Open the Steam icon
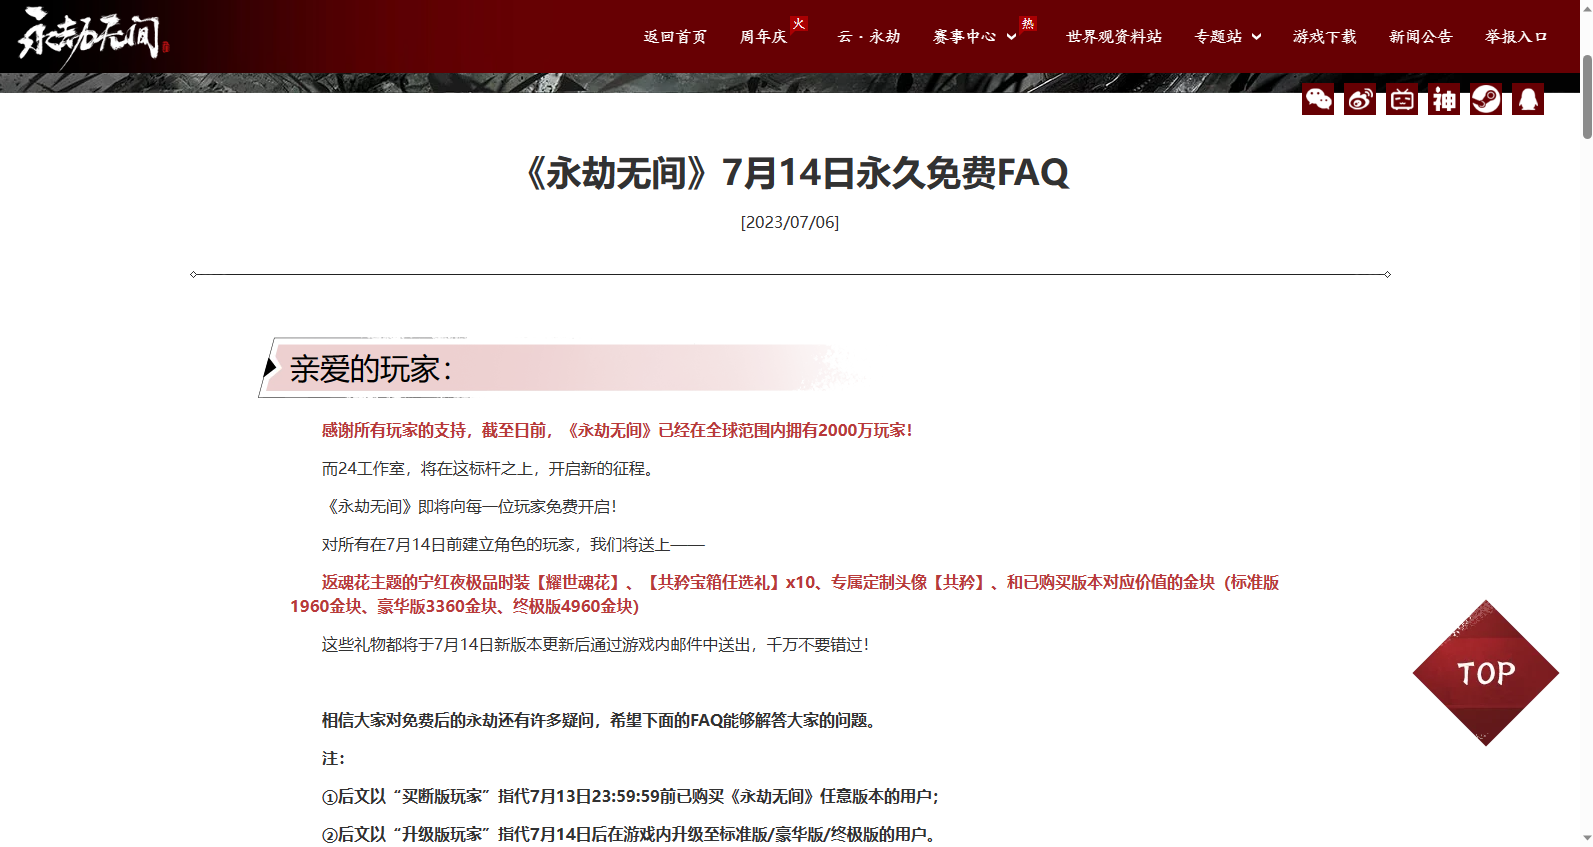 [x=1486, y=99]
